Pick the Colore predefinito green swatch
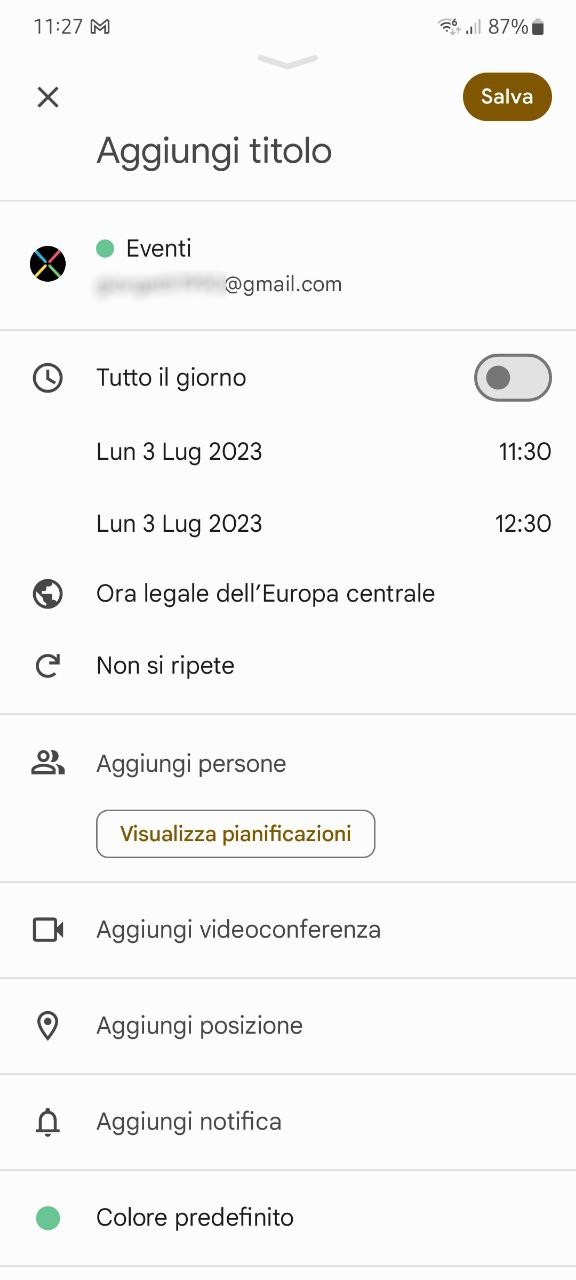 (x=48, y=1218)
